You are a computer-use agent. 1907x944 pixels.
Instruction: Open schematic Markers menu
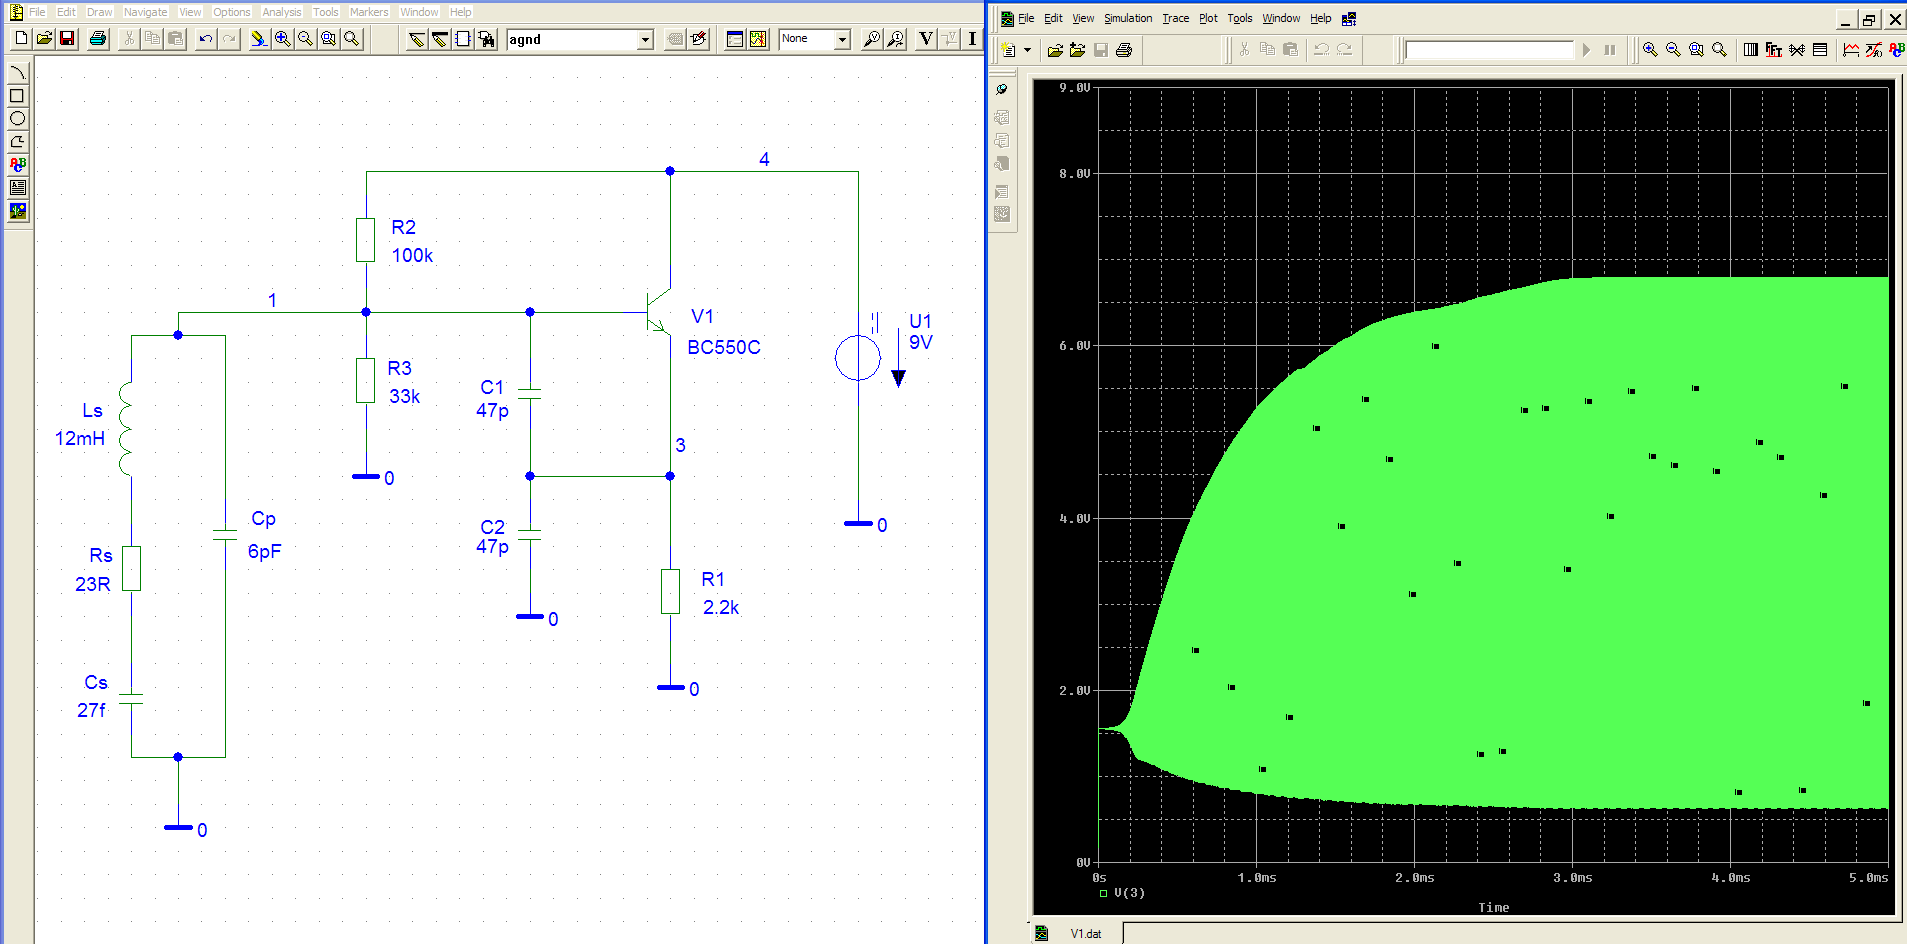(x=369, y=12)
